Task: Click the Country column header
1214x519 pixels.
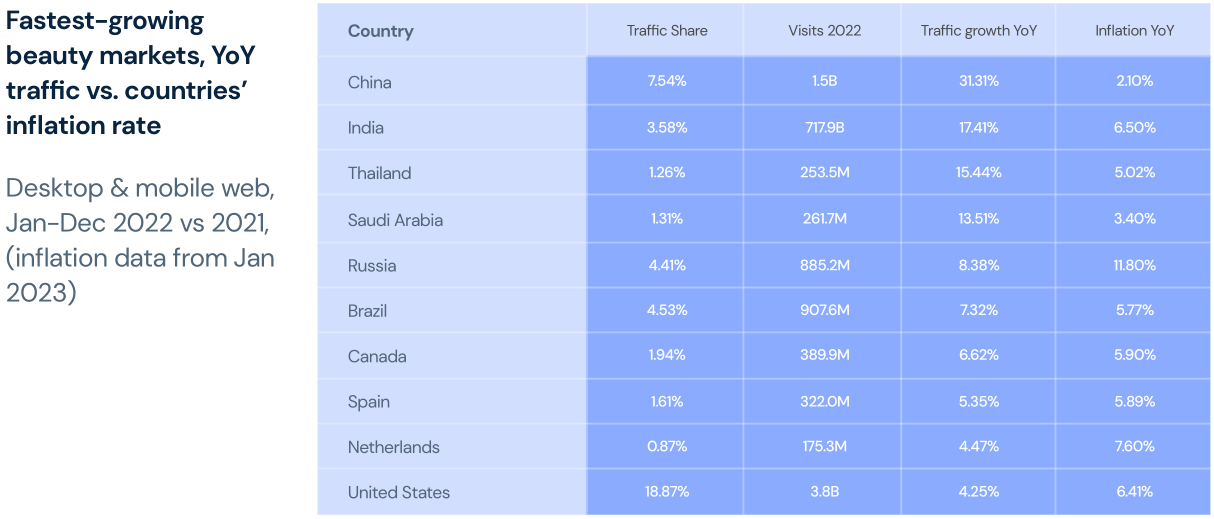Action: point(380,31)
